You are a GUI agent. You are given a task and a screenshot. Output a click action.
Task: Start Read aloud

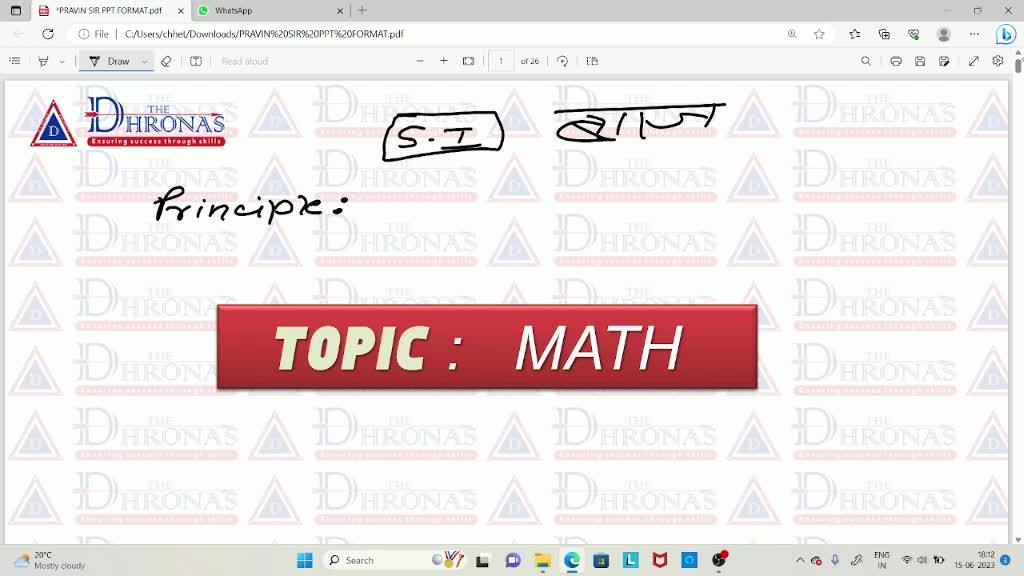(x=244, y=61)
